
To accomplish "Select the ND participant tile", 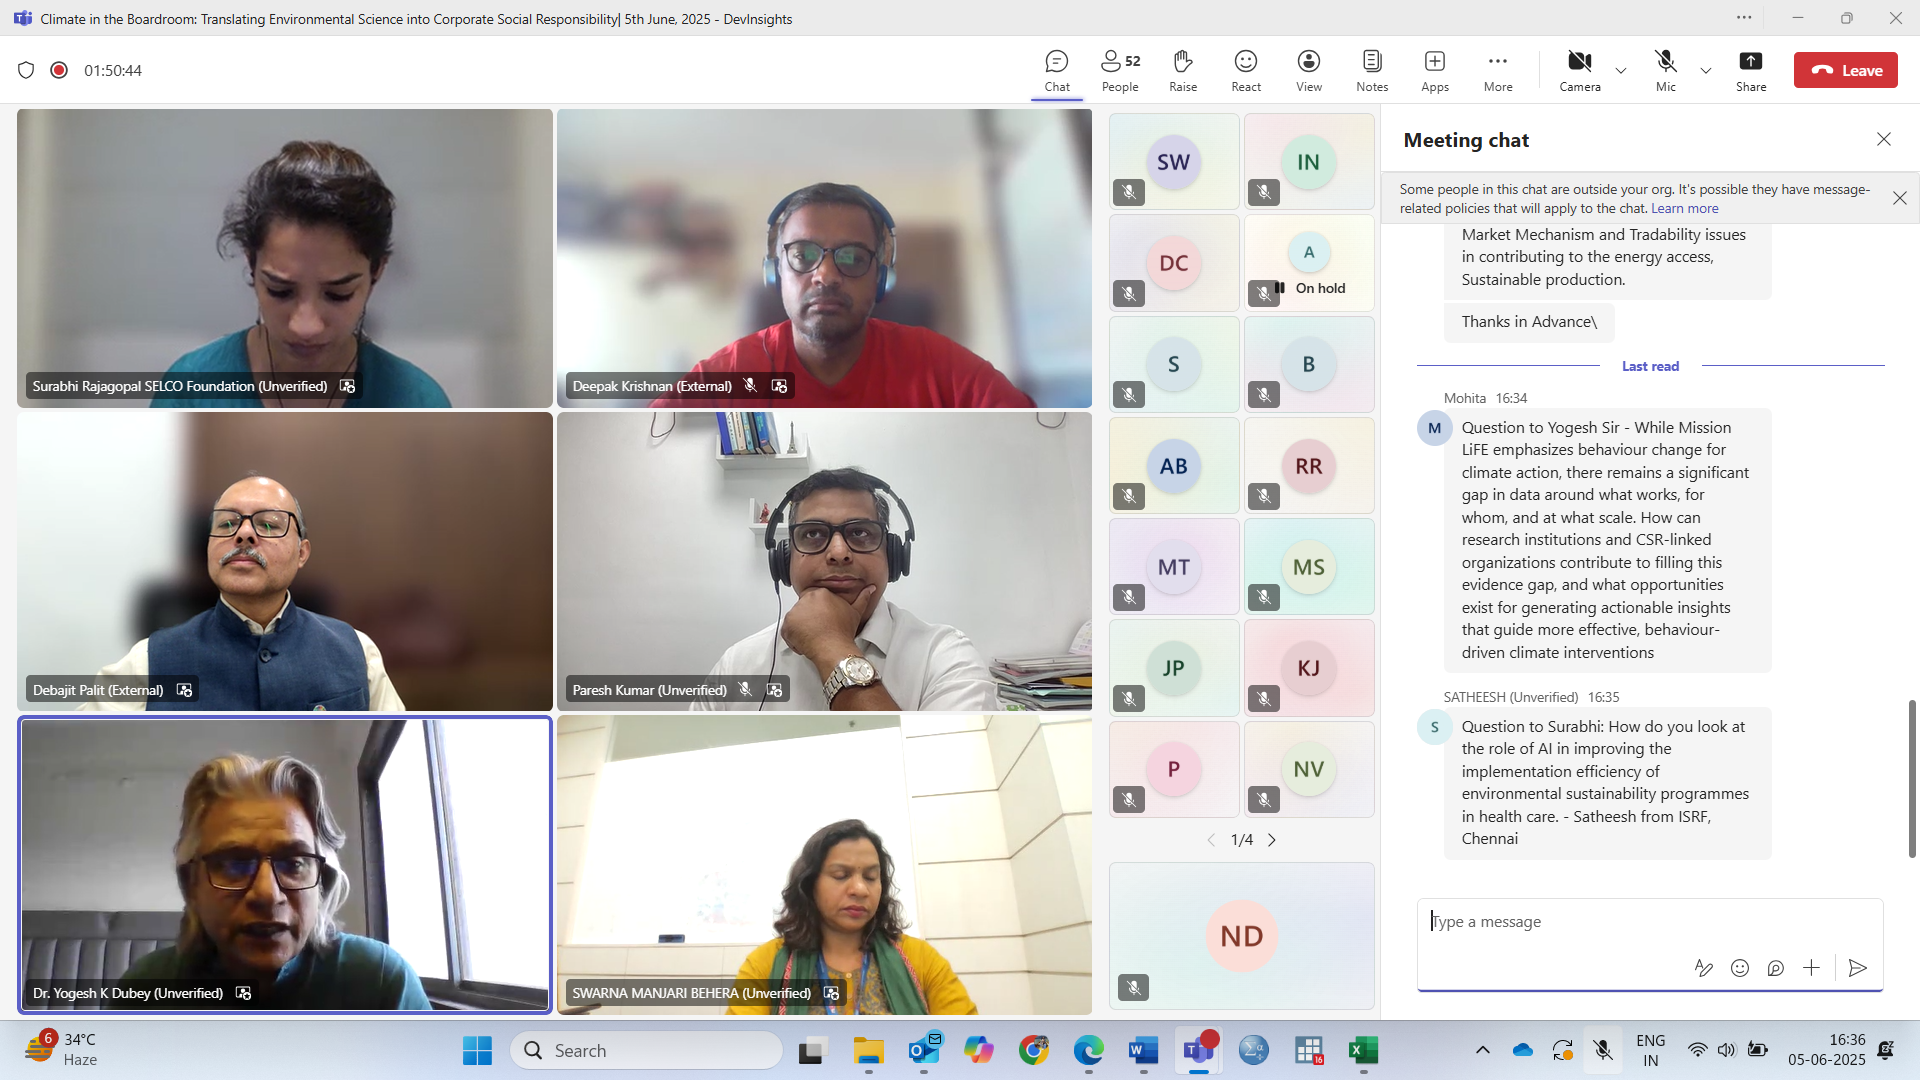I will pos(1241,936).
